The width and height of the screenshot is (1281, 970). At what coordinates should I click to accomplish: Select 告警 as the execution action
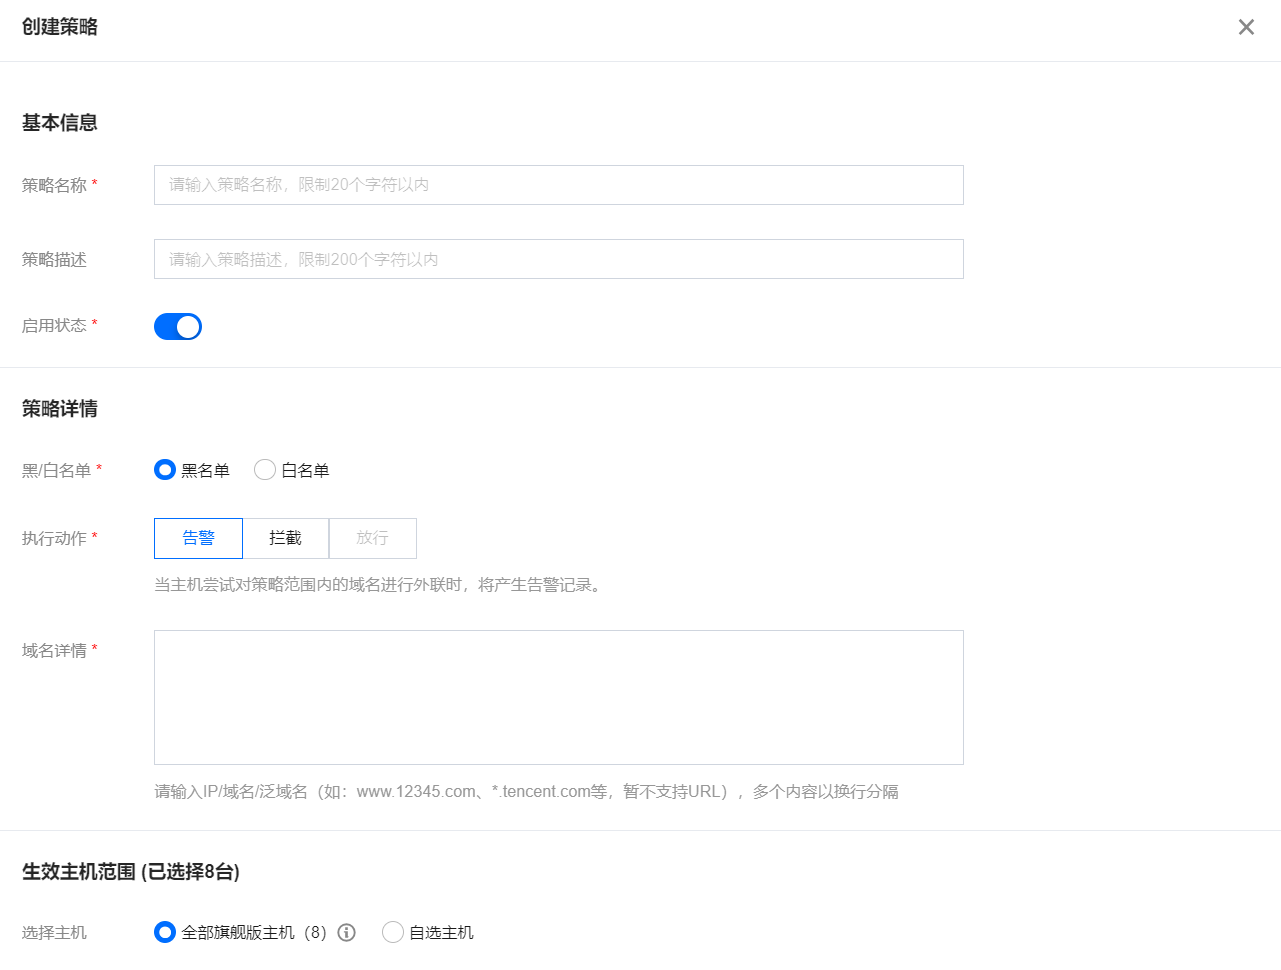point(198,538)
